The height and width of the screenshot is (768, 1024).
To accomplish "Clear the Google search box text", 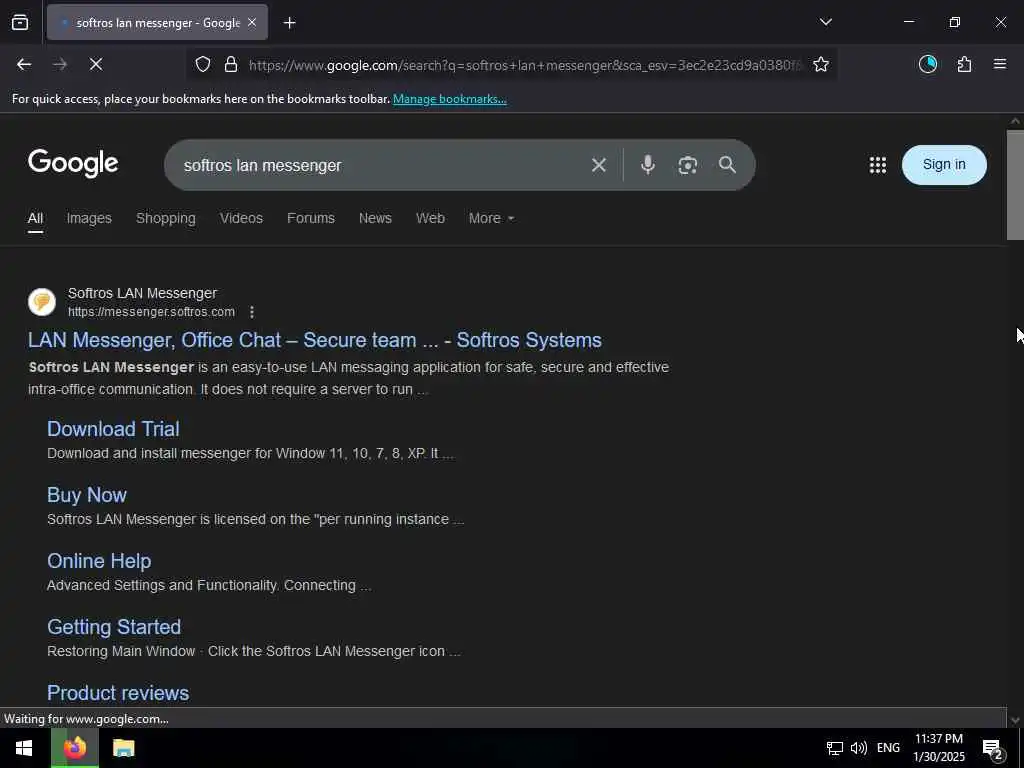I will pyautogui.click(x=599, y=165).
